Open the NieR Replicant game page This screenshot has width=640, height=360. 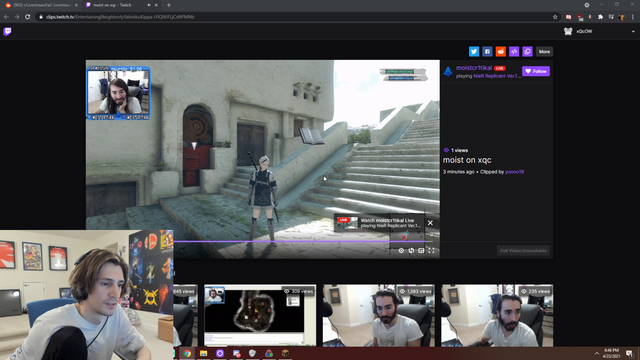pyautogui.click(x=497, y=76)
